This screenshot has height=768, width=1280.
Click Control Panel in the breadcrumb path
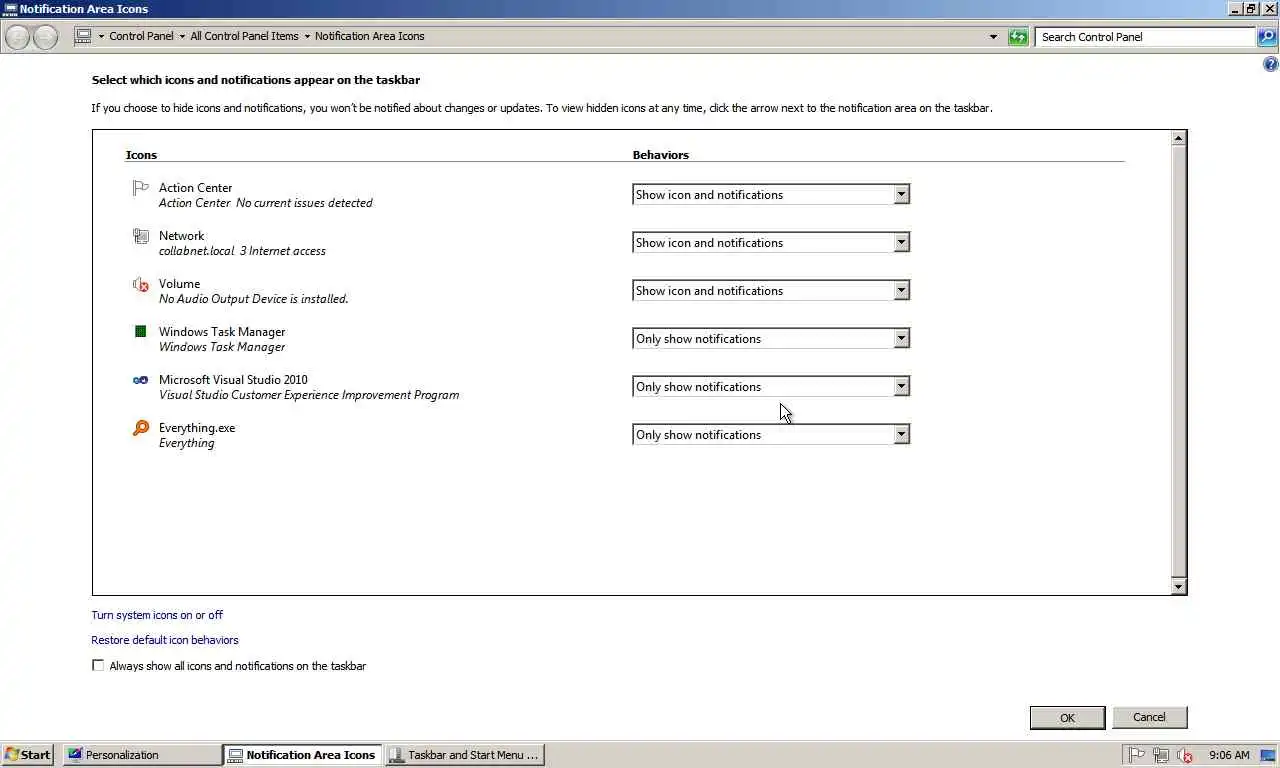point(141,36)
